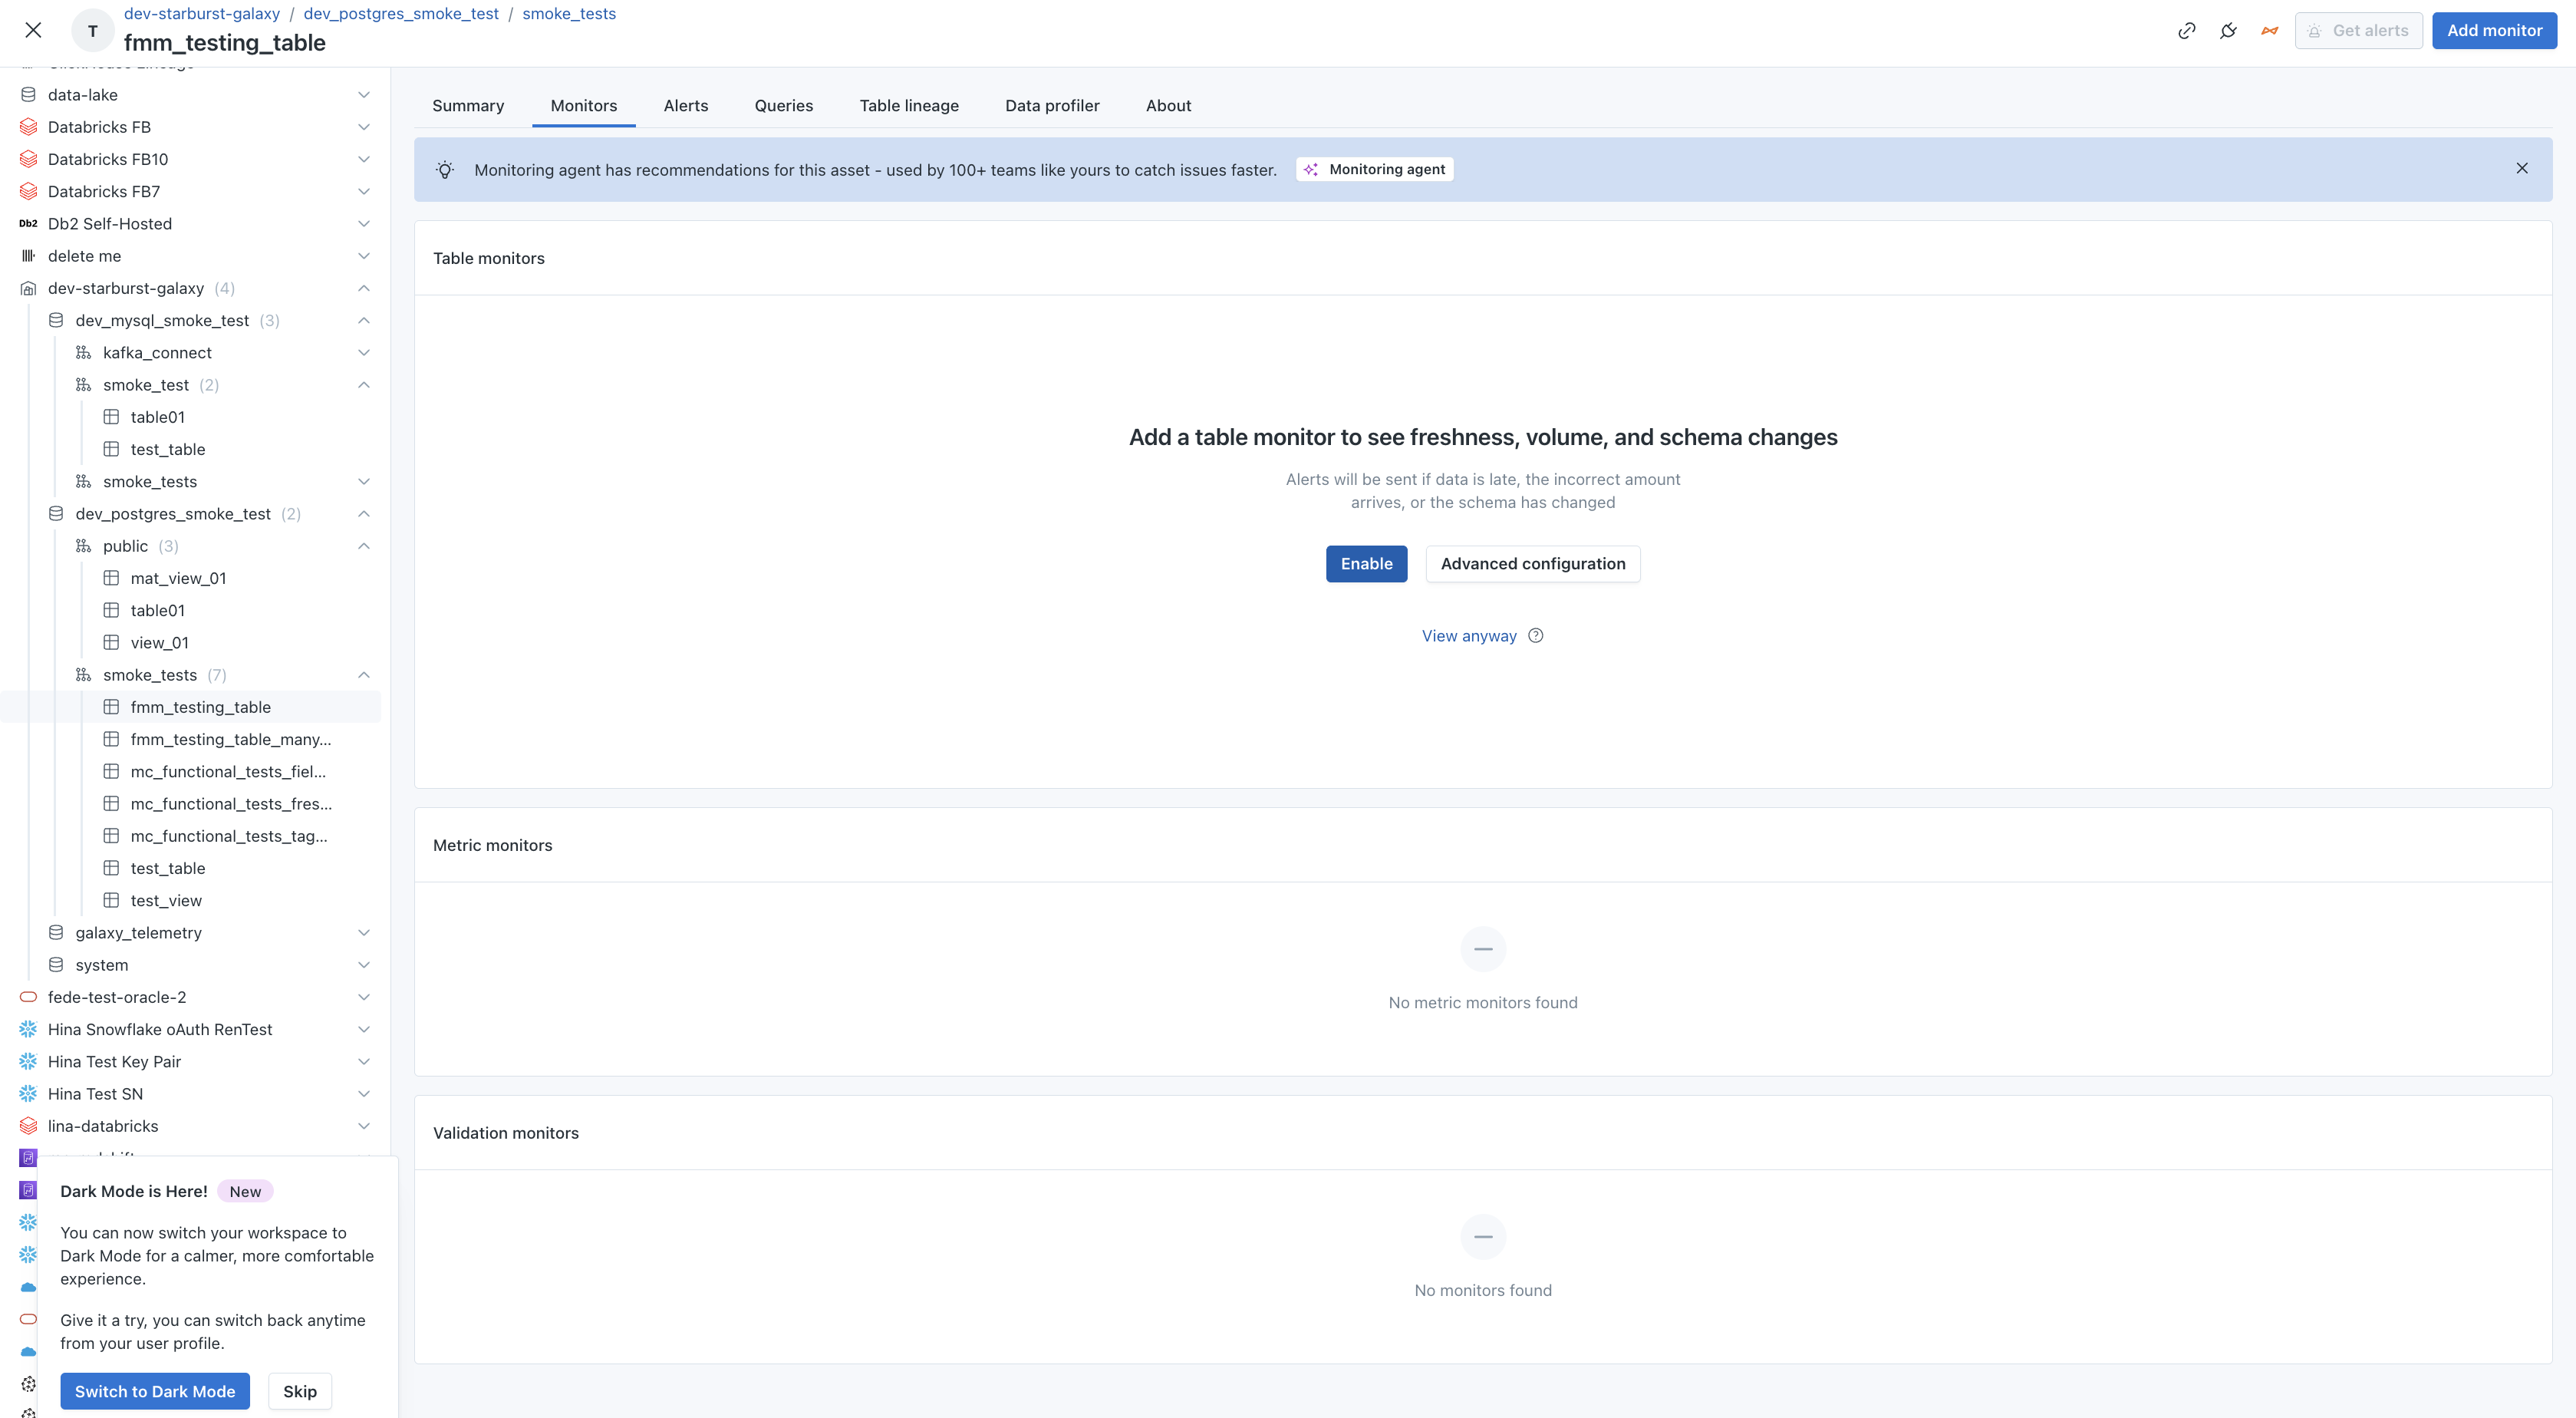Open Advanced configuration for table monitor
Image resolution: width=2576 pixels, height=1418 pixels.
pyautogui.click(x=1532, y=564)
